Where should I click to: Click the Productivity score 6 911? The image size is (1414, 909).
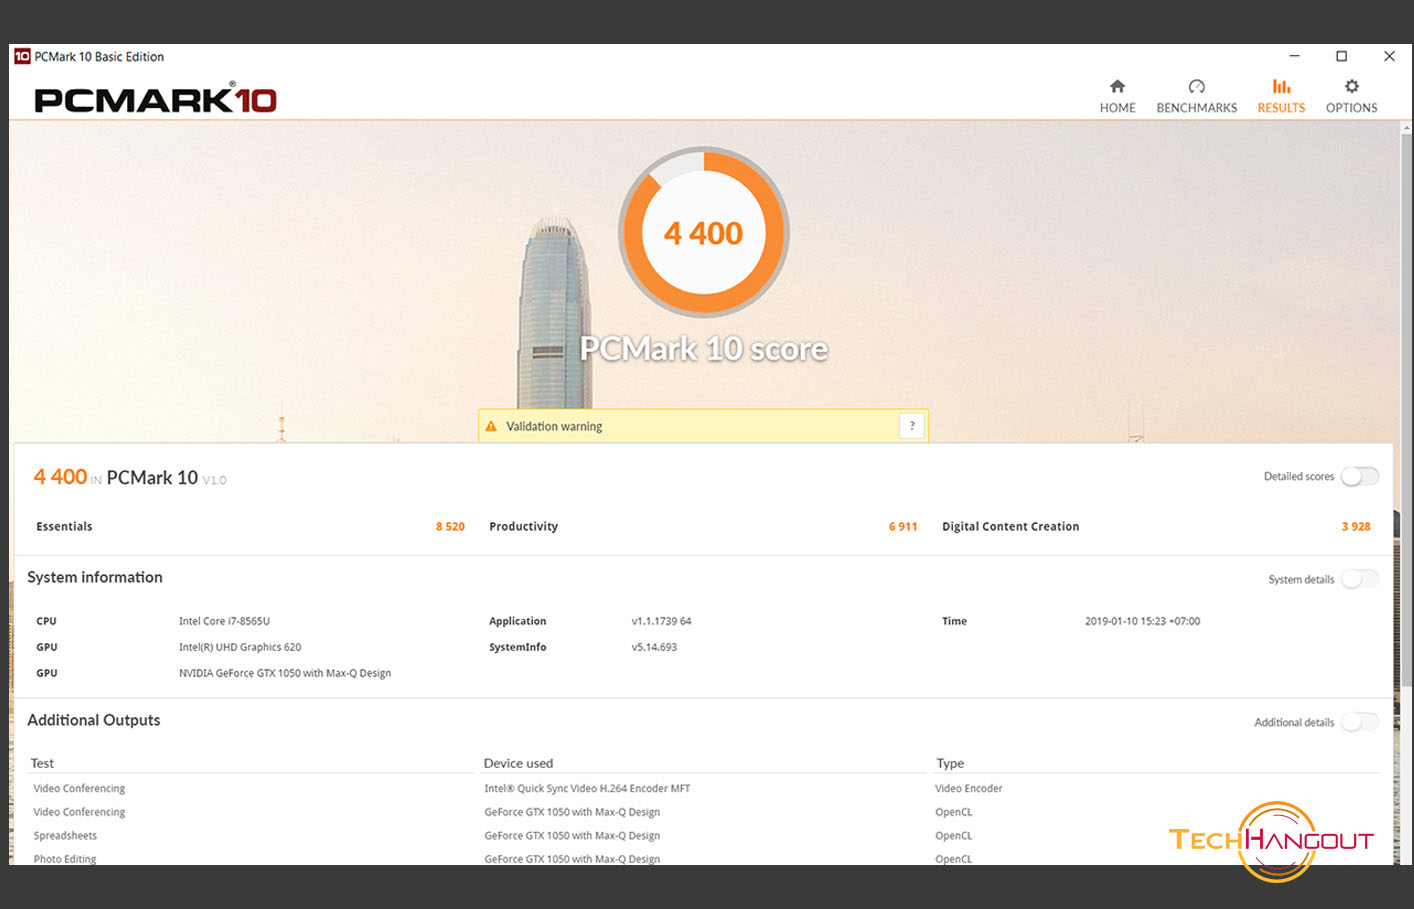903,526
